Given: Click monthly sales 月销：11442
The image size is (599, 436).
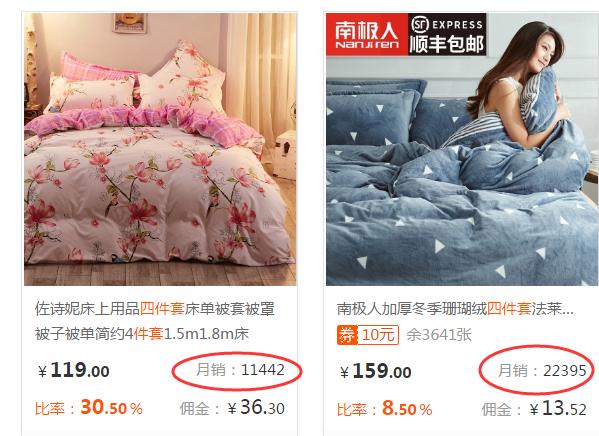Looking at the screenshot, I should click(x=241, y=370).
